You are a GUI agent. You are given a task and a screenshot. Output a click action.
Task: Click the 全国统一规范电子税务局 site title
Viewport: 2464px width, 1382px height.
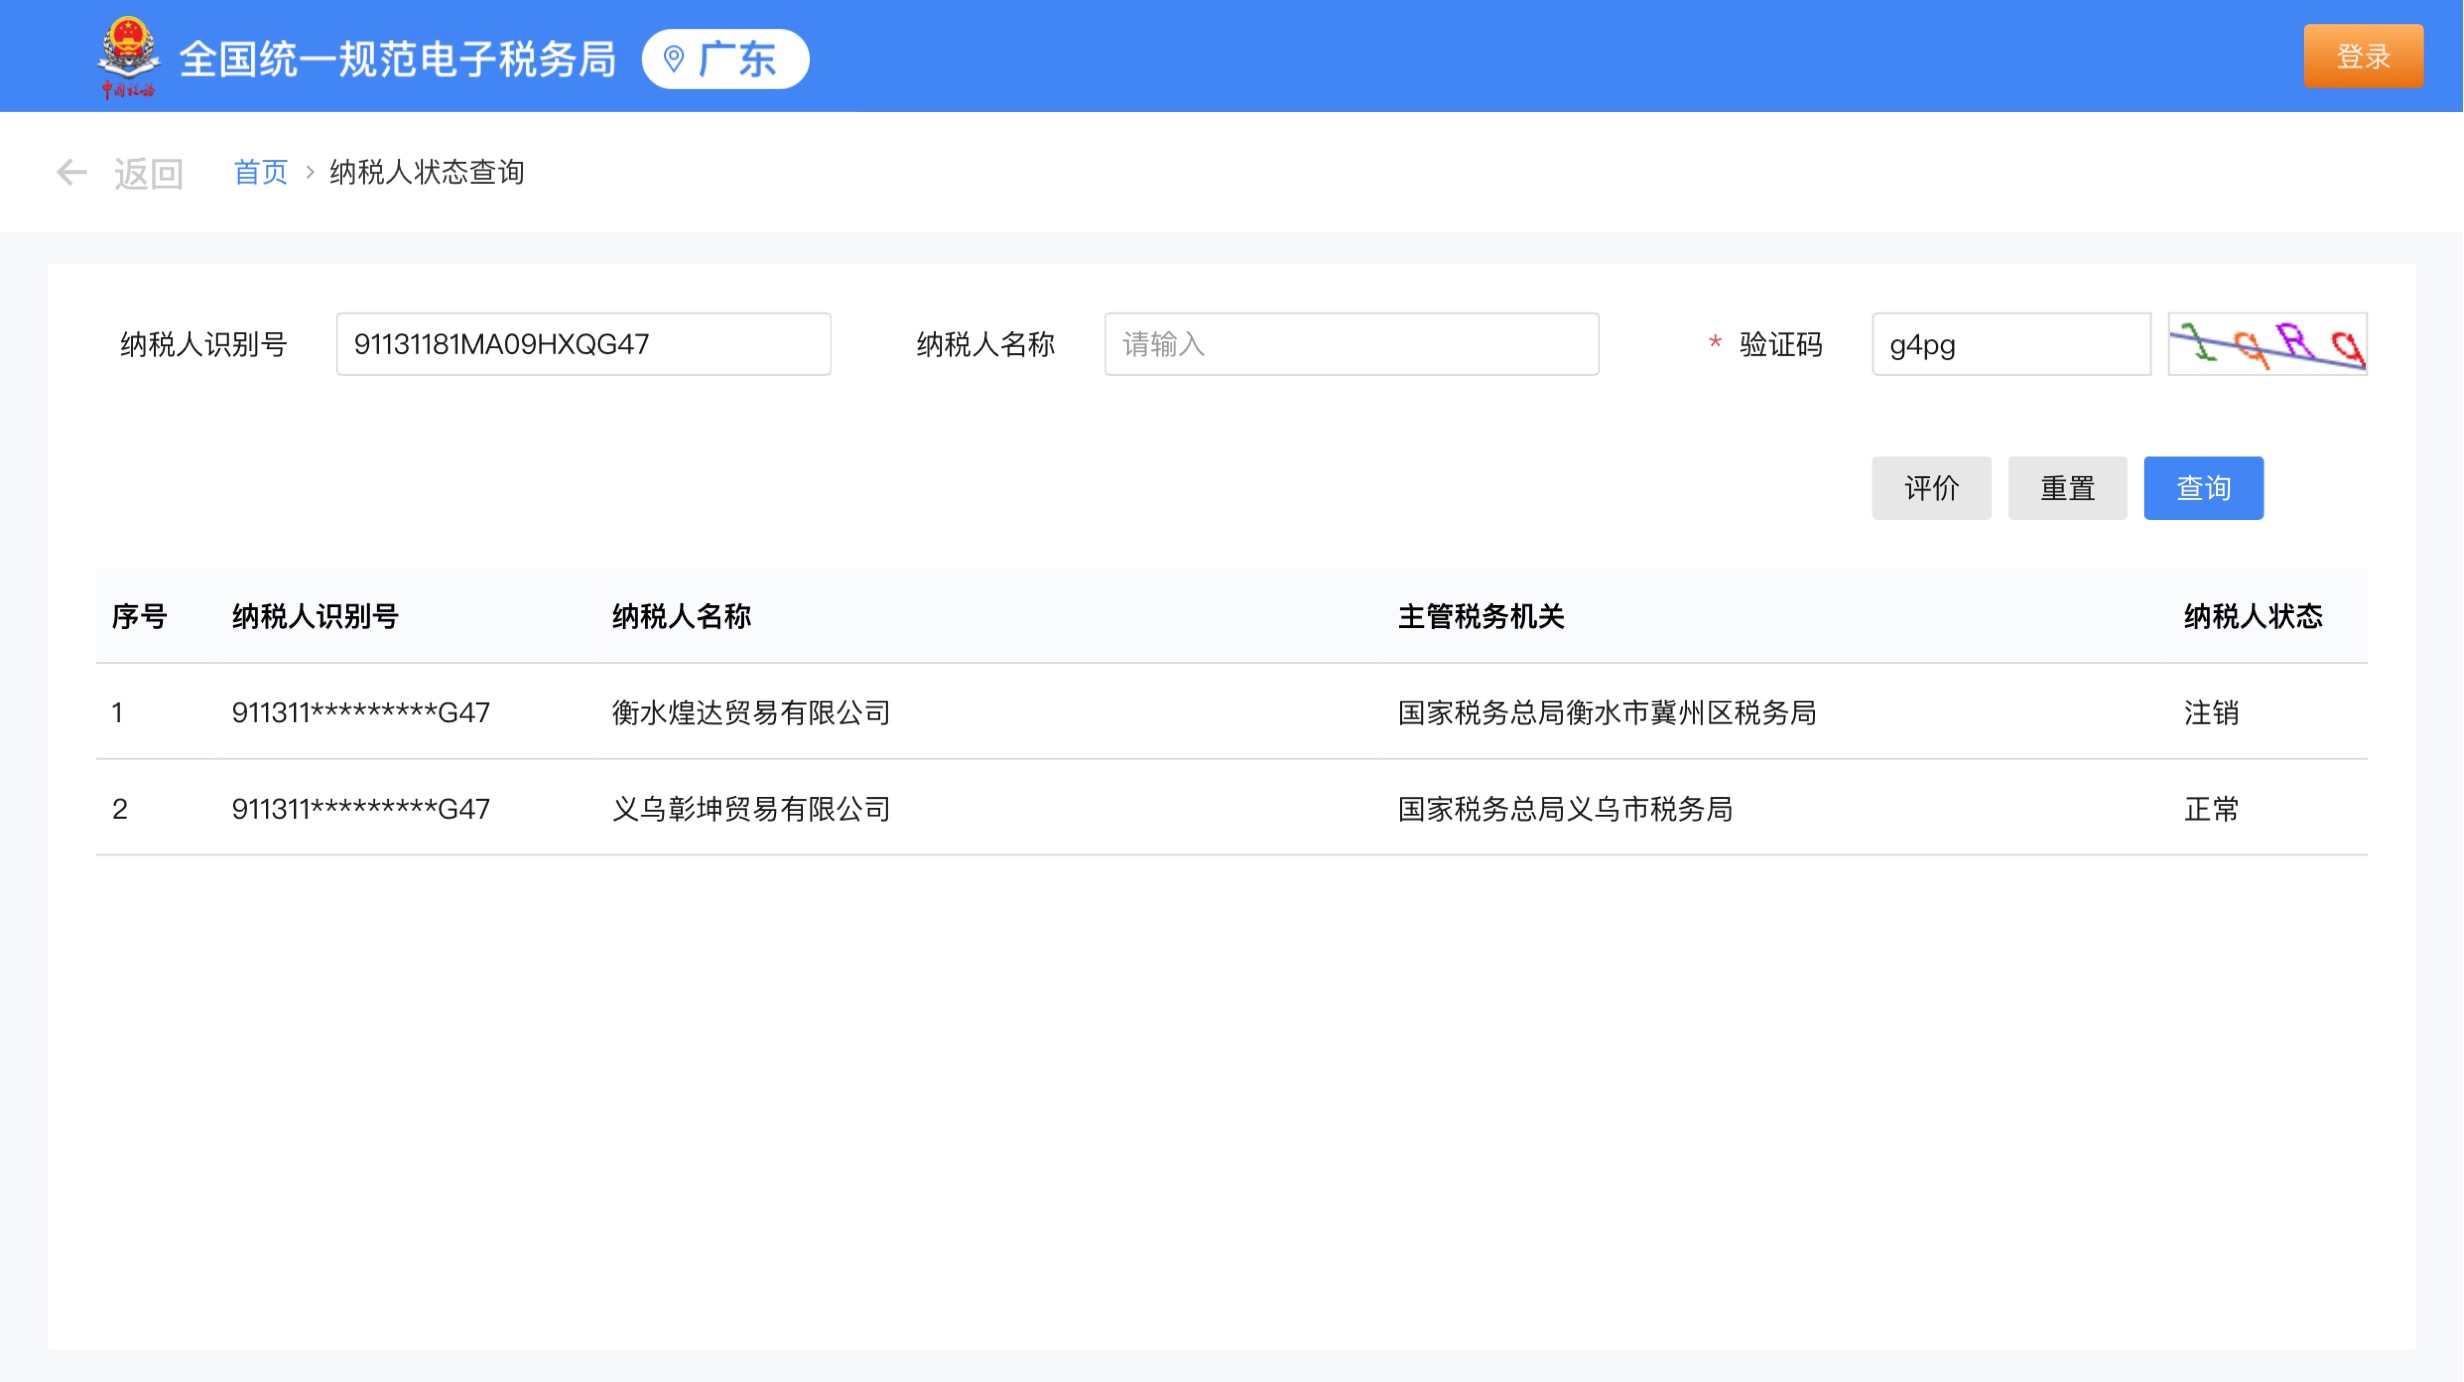397,59
